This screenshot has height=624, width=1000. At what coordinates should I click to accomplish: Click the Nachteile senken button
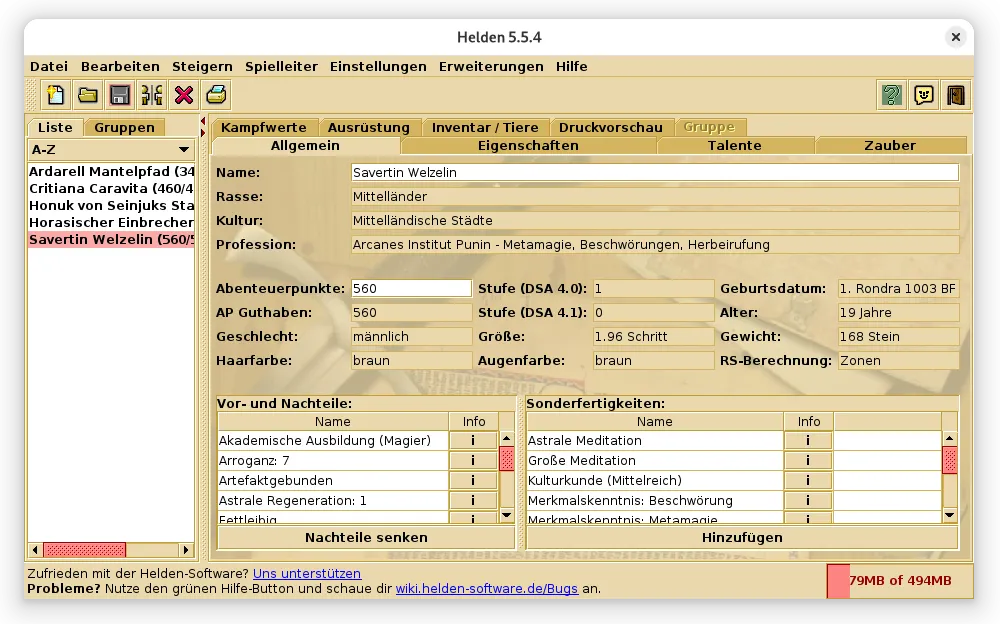pyautogui.click(x=366, y=537)
